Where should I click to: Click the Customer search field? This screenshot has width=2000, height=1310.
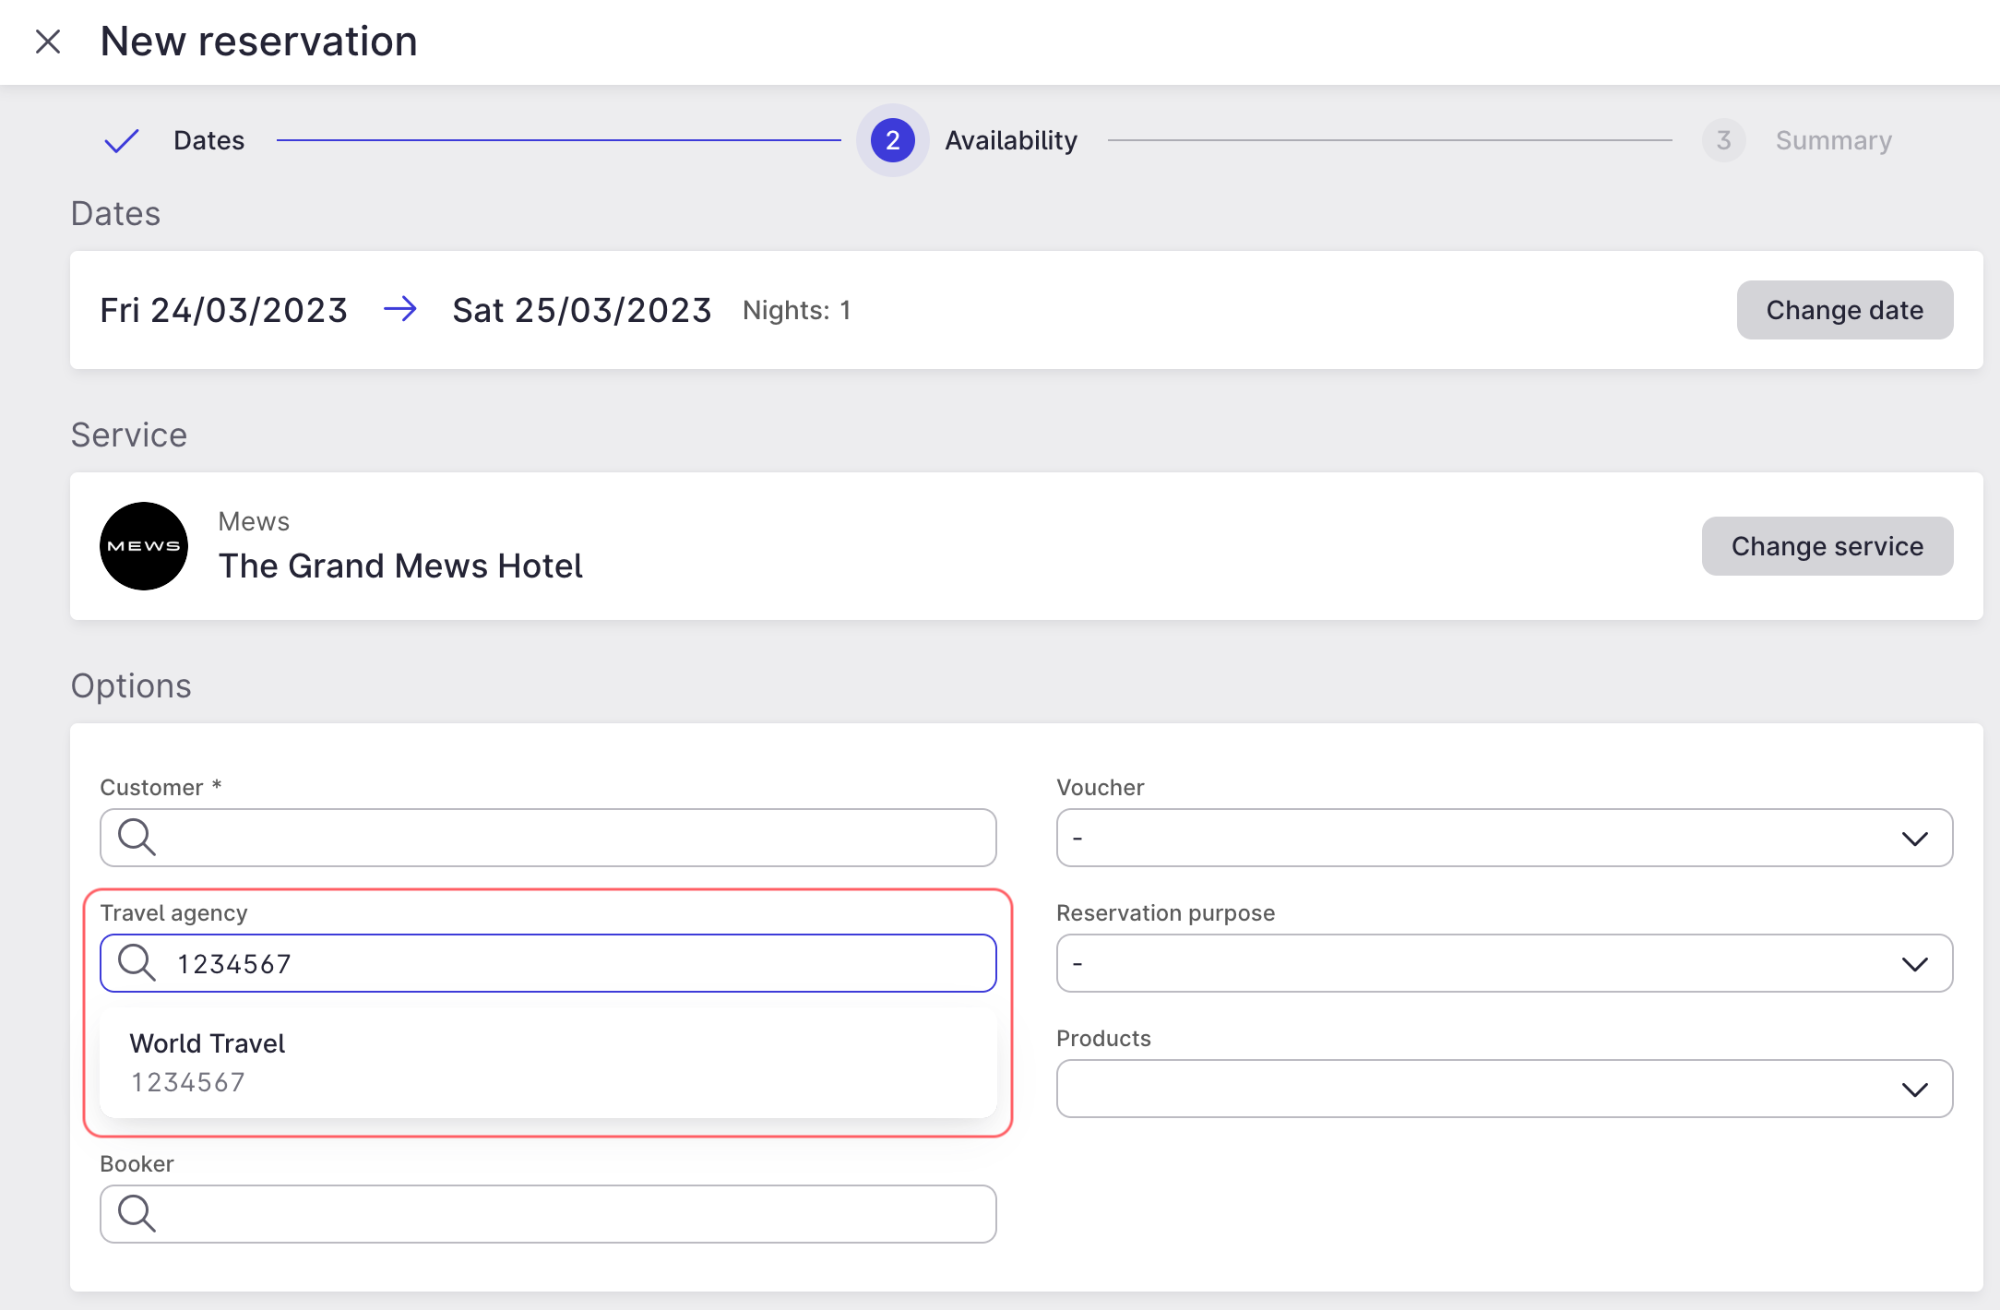(x=548, y=838)
